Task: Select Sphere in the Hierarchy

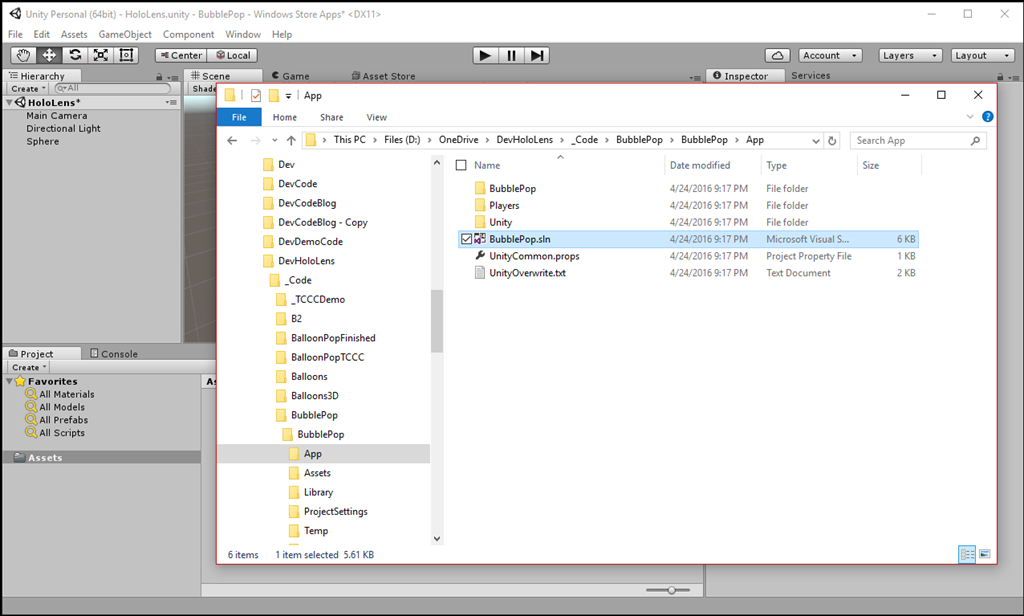Action: coord(42,141)
